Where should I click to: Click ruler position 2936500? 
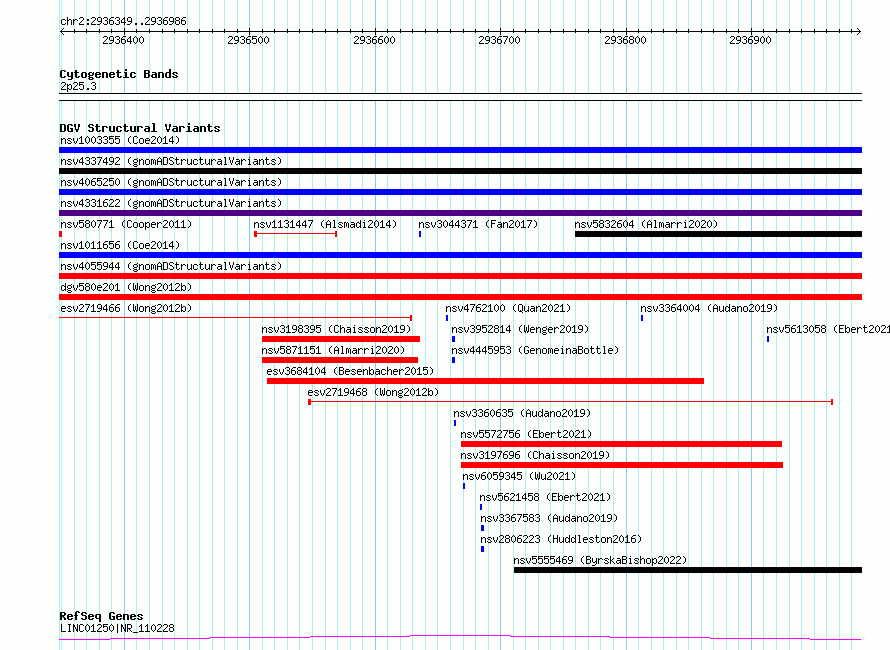tap(248, 40)
